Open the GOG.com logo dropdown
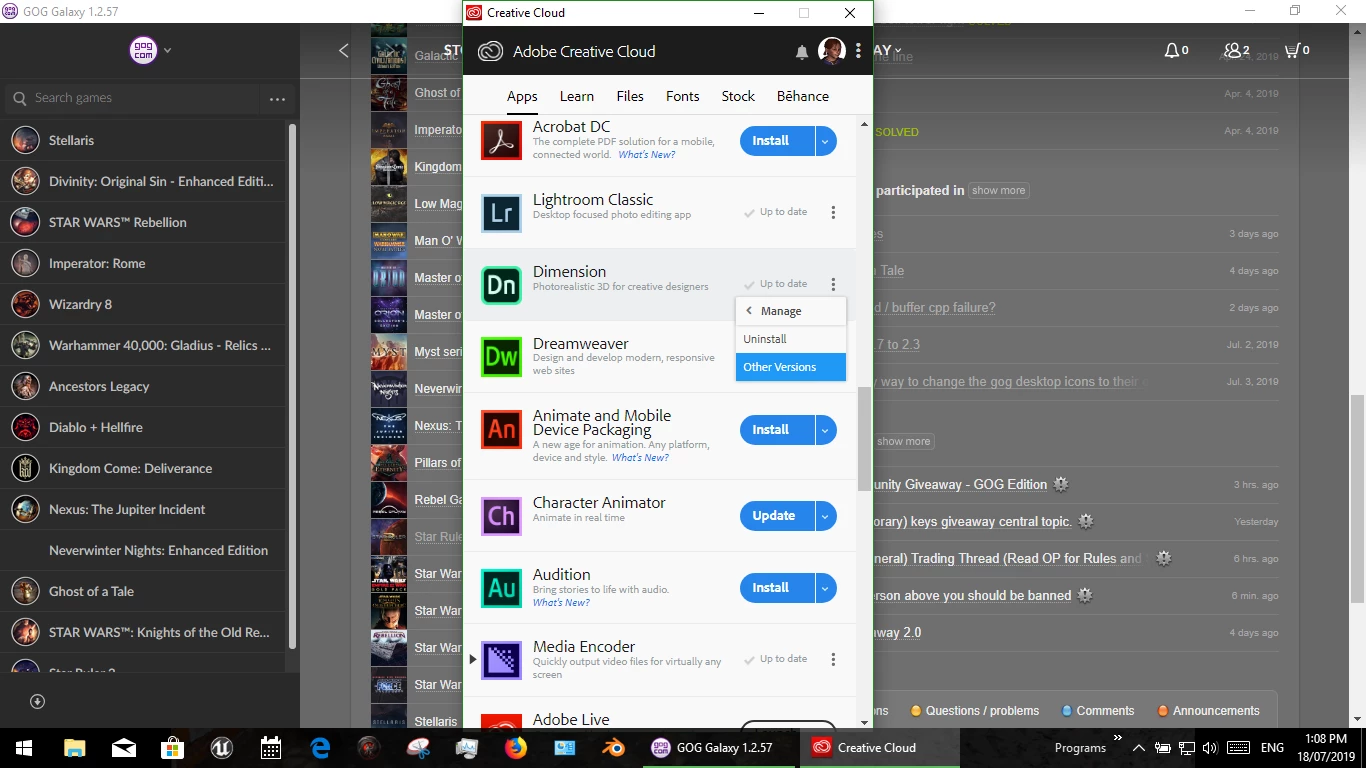 [x=150, y=50]
